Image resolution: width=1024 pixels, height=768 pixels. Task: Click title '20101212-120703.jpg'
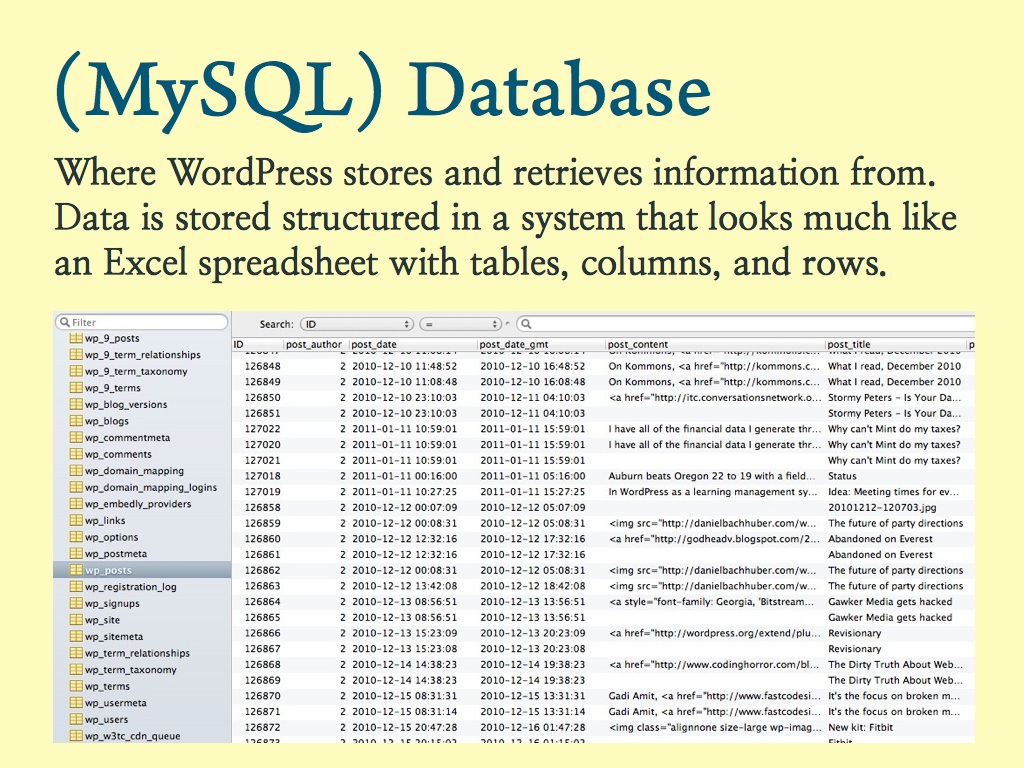tap(882, 507)
